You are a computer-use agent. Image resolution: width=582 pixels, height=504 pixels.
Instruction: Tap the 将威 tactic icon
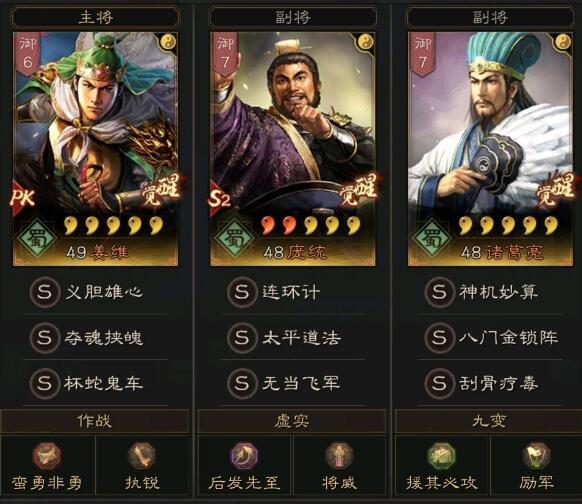[x=339, y=455]
